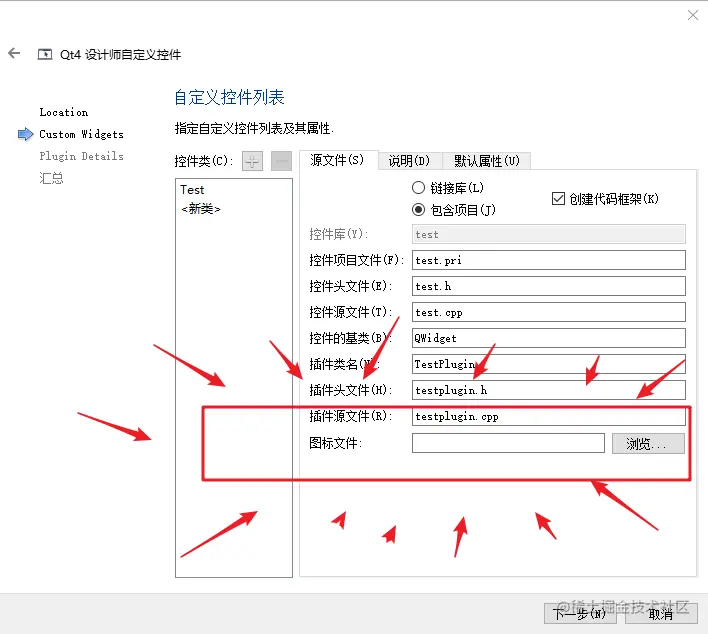
Task: Remove the widget class with the minus button
Action: 281,161
